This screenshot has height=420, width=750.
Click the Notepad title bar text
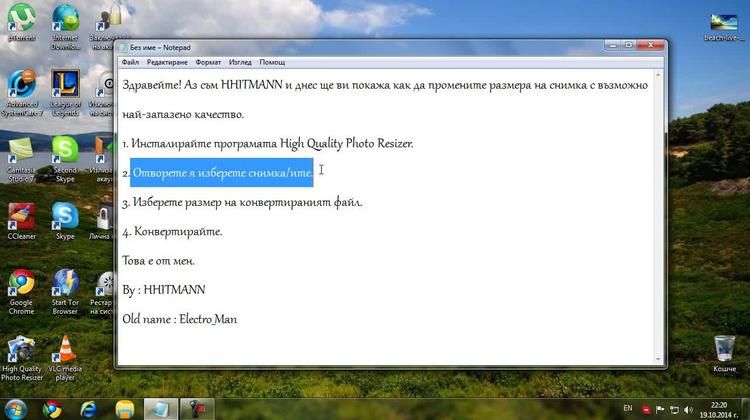point(160,47)
